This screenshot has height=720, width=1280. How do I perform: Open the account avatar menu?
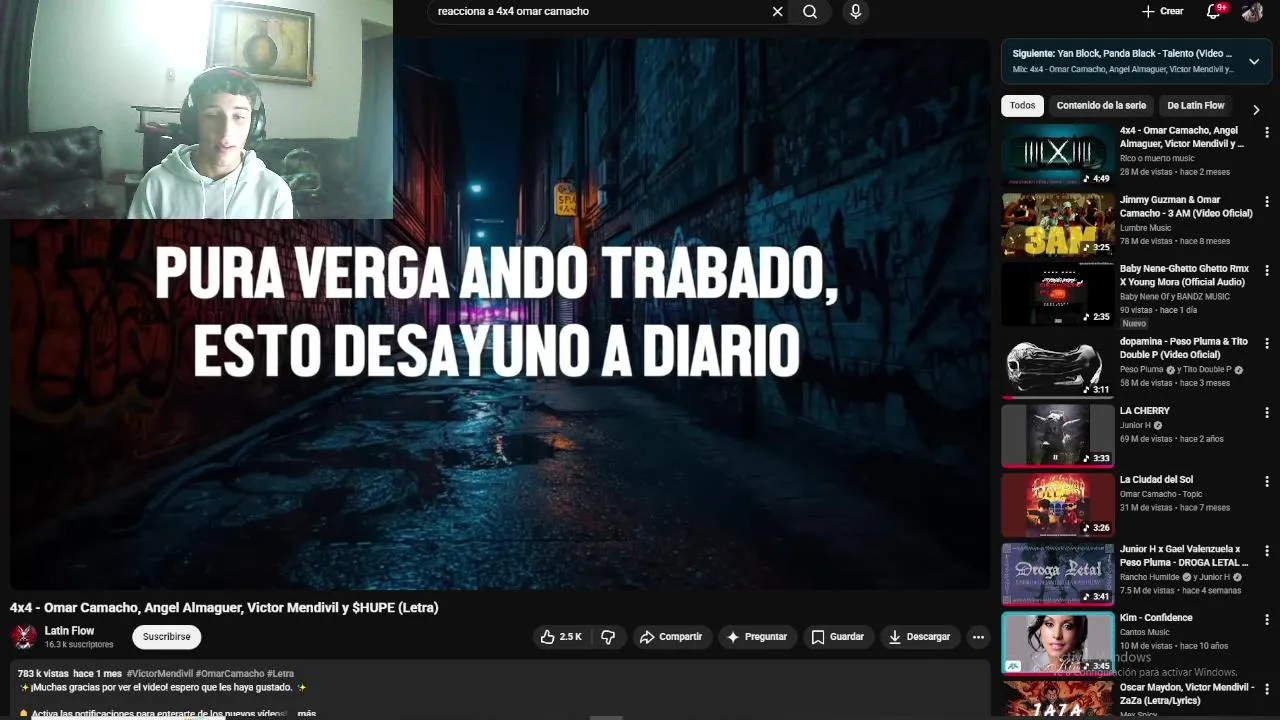1252,12
